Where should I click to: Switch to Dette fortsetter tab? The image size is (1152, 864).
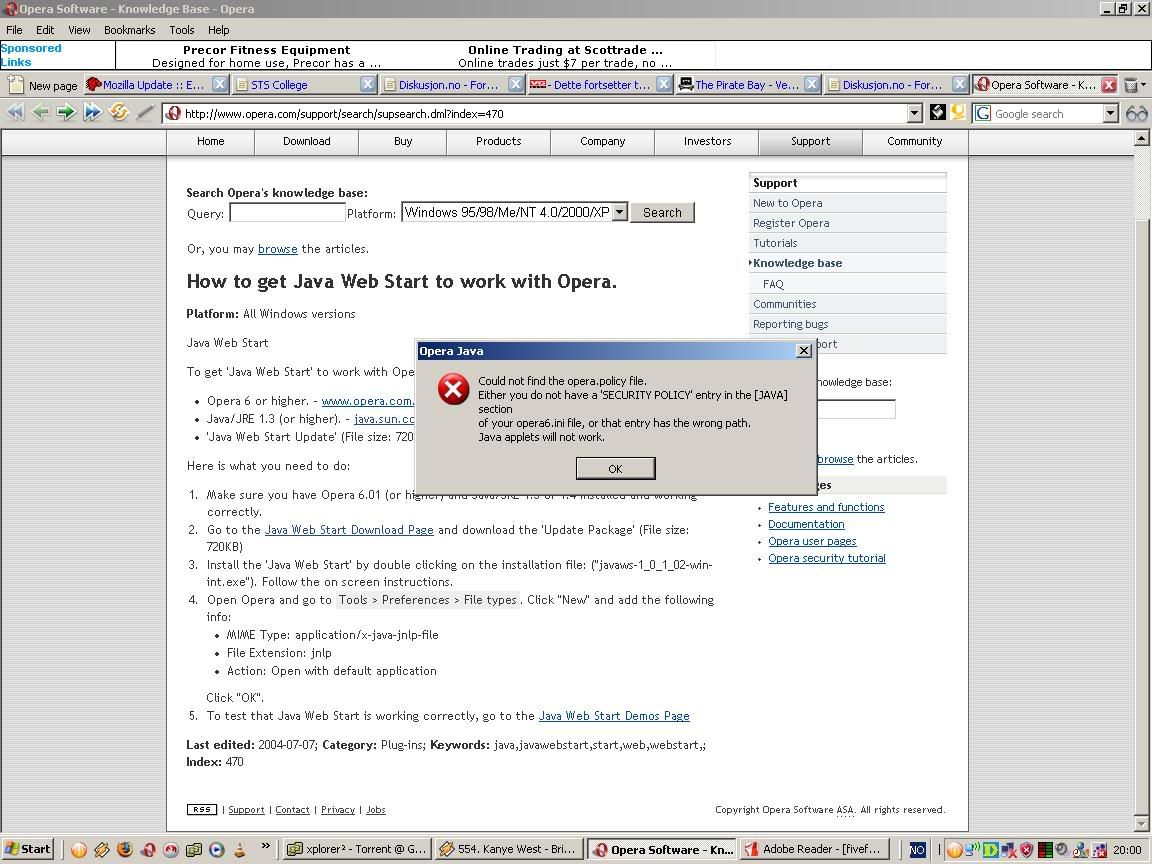coord(601,84)
